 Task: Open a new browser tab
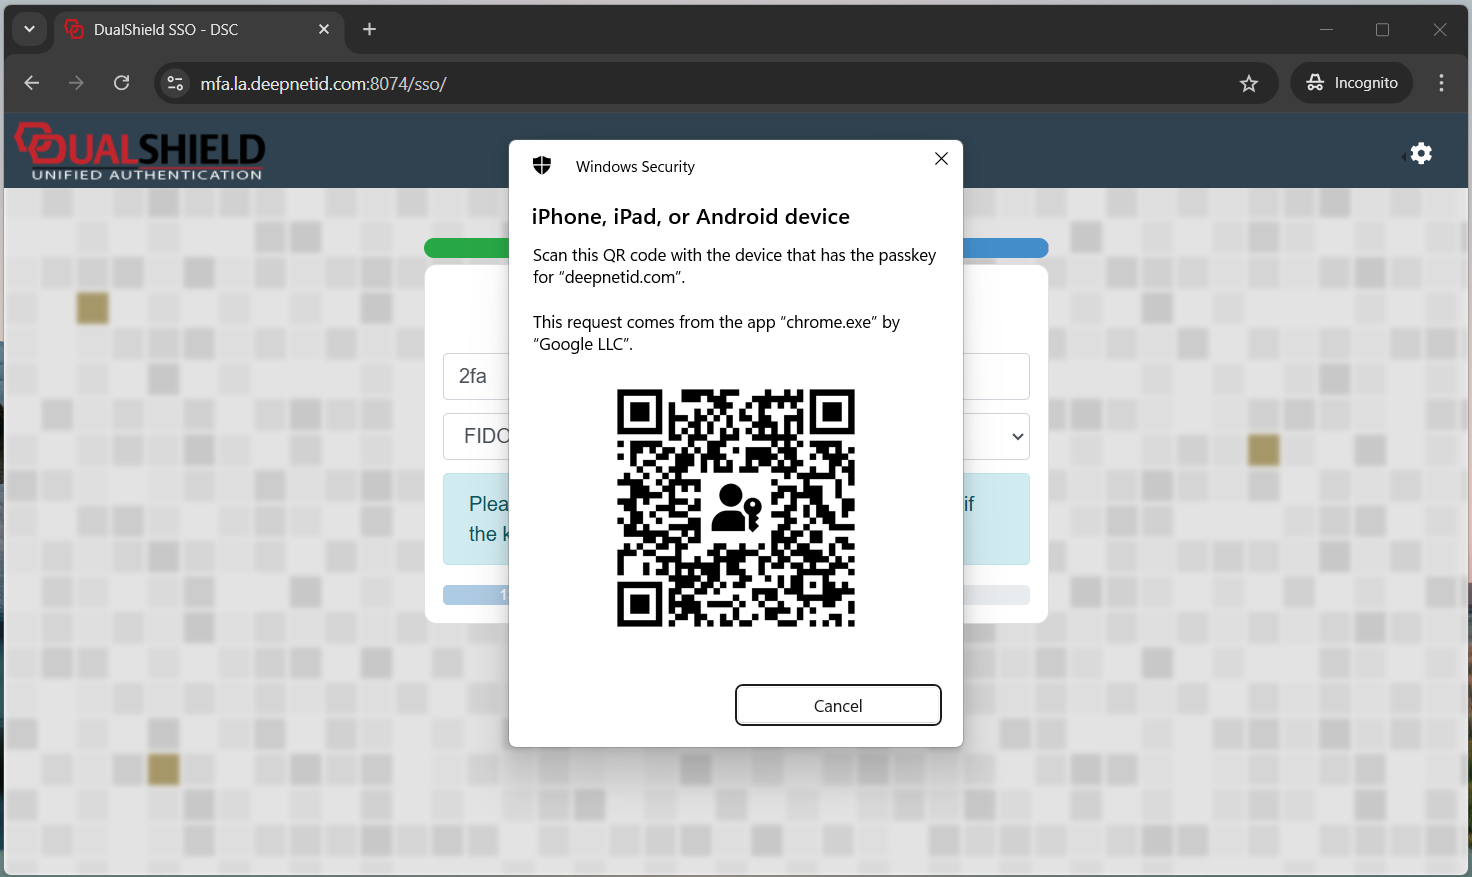(369, 30)
